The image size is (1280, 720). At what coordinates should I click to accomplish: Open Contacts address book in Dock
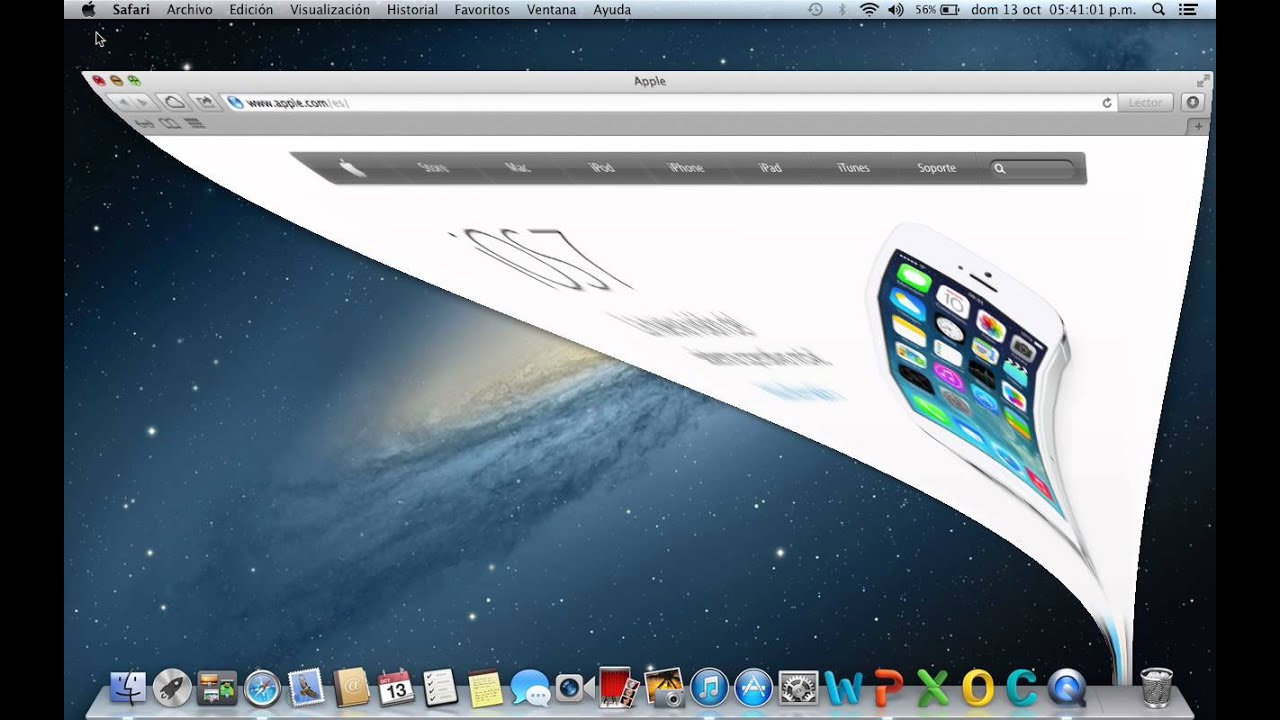coord(351,688)
